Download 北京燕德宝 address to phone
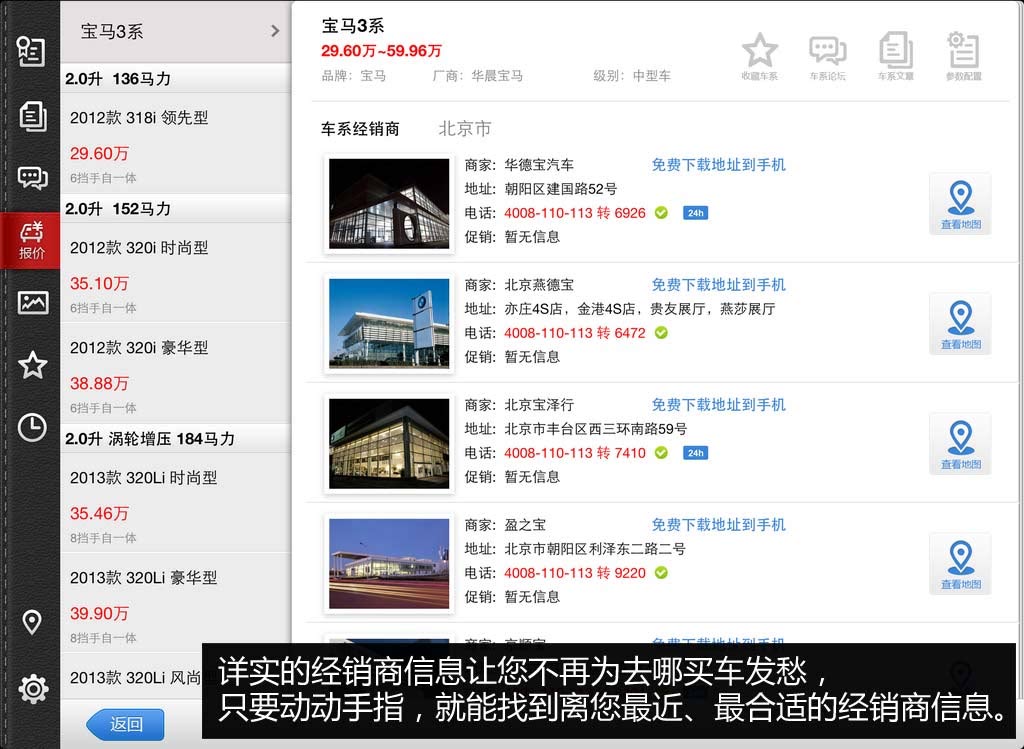1024x749 pixels. point(718,285)
